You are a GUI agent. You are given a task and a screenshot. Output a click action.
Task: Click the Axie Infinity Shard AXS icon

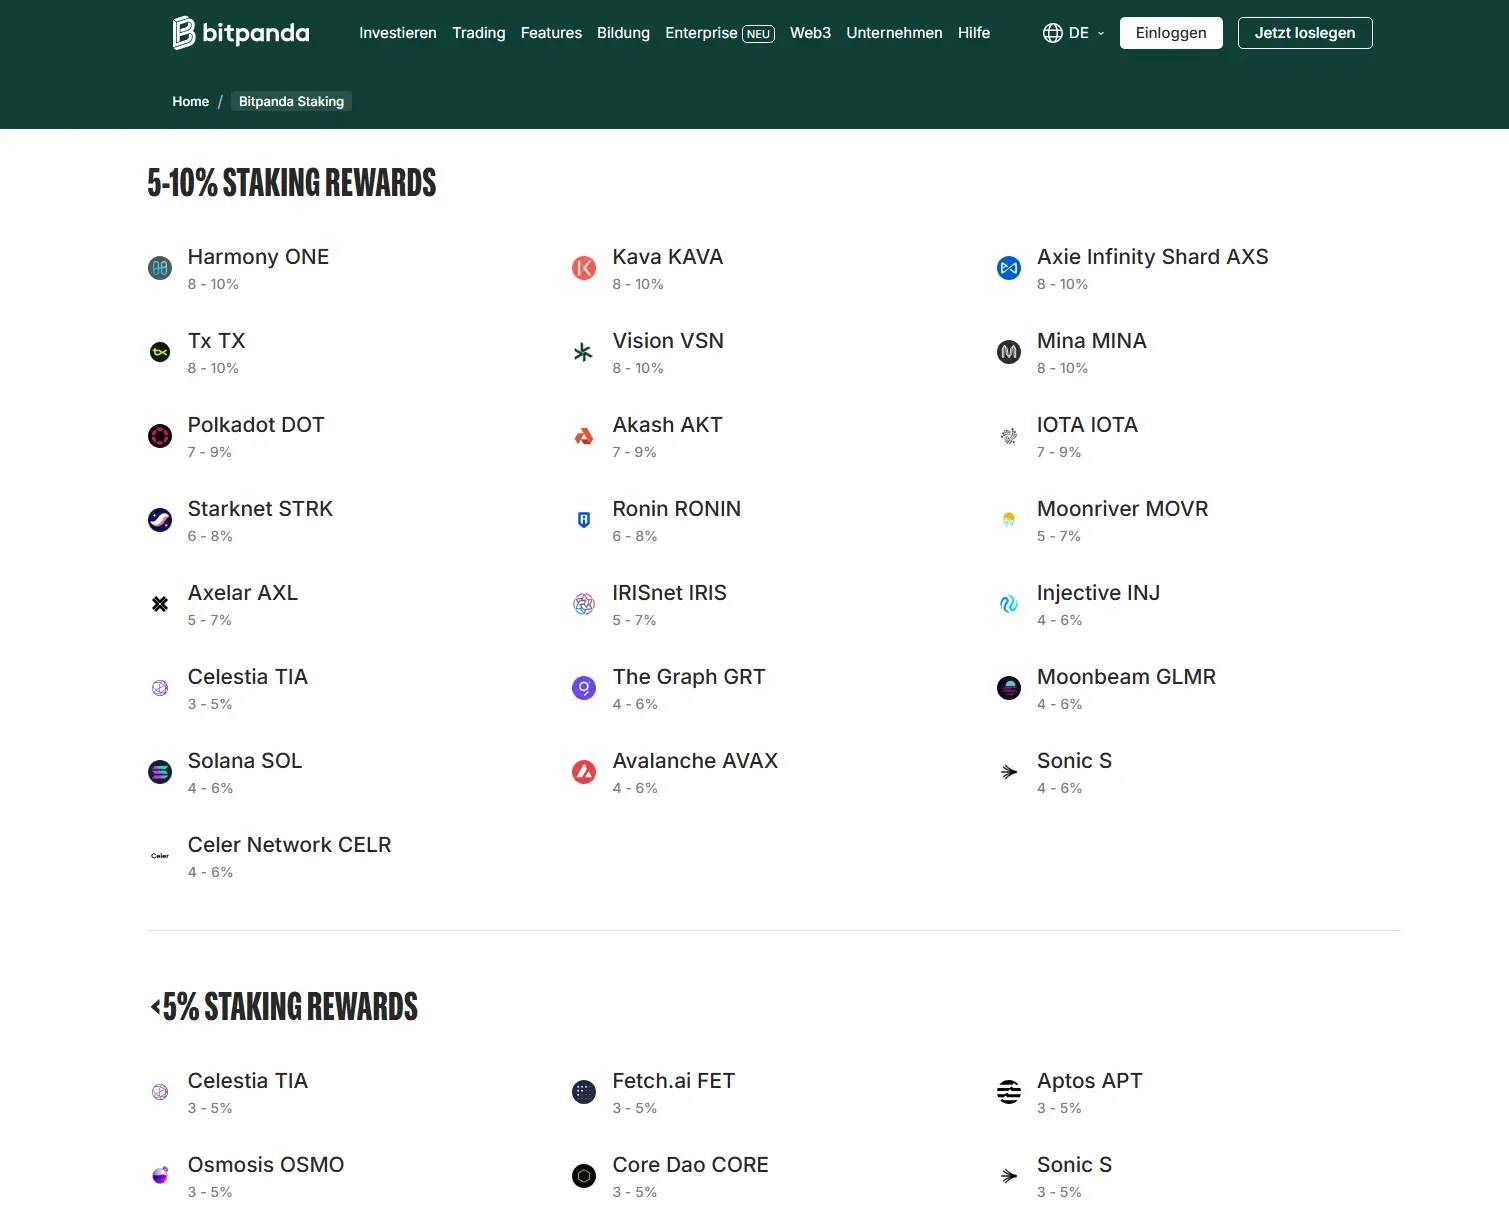(x=1009, y=268)
